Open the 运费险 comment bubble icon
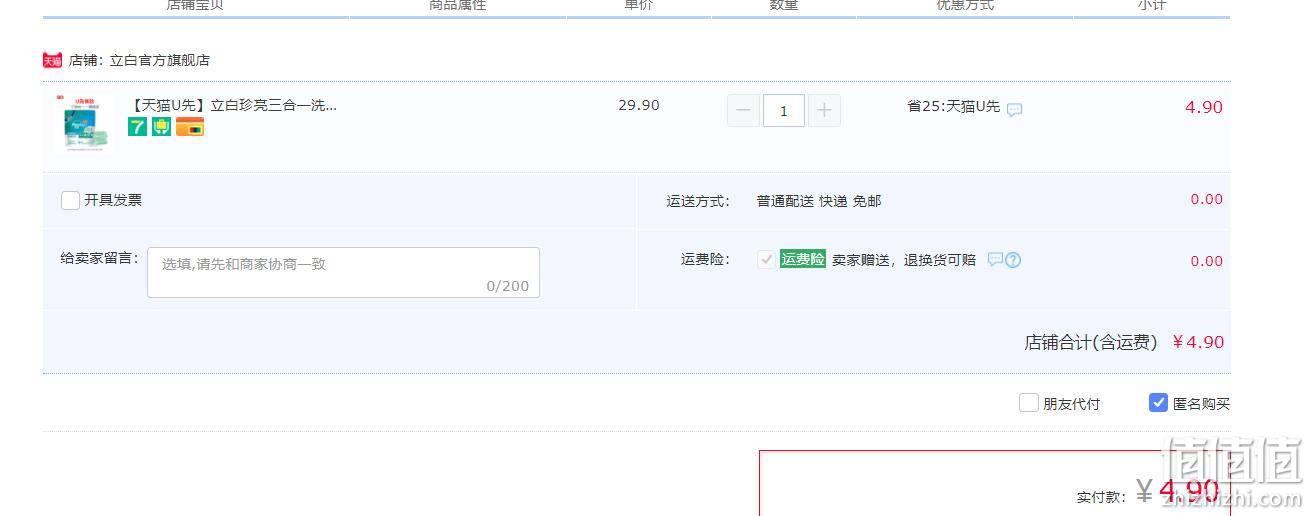 (x=995, y=259)
